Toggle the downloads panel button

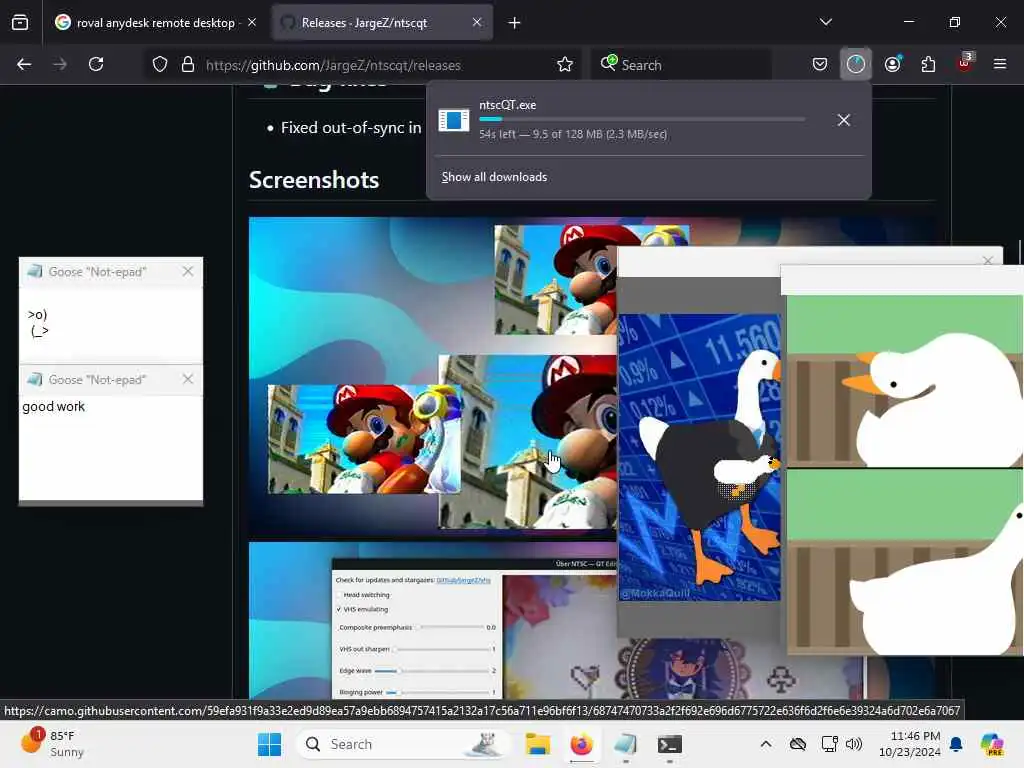856,64
